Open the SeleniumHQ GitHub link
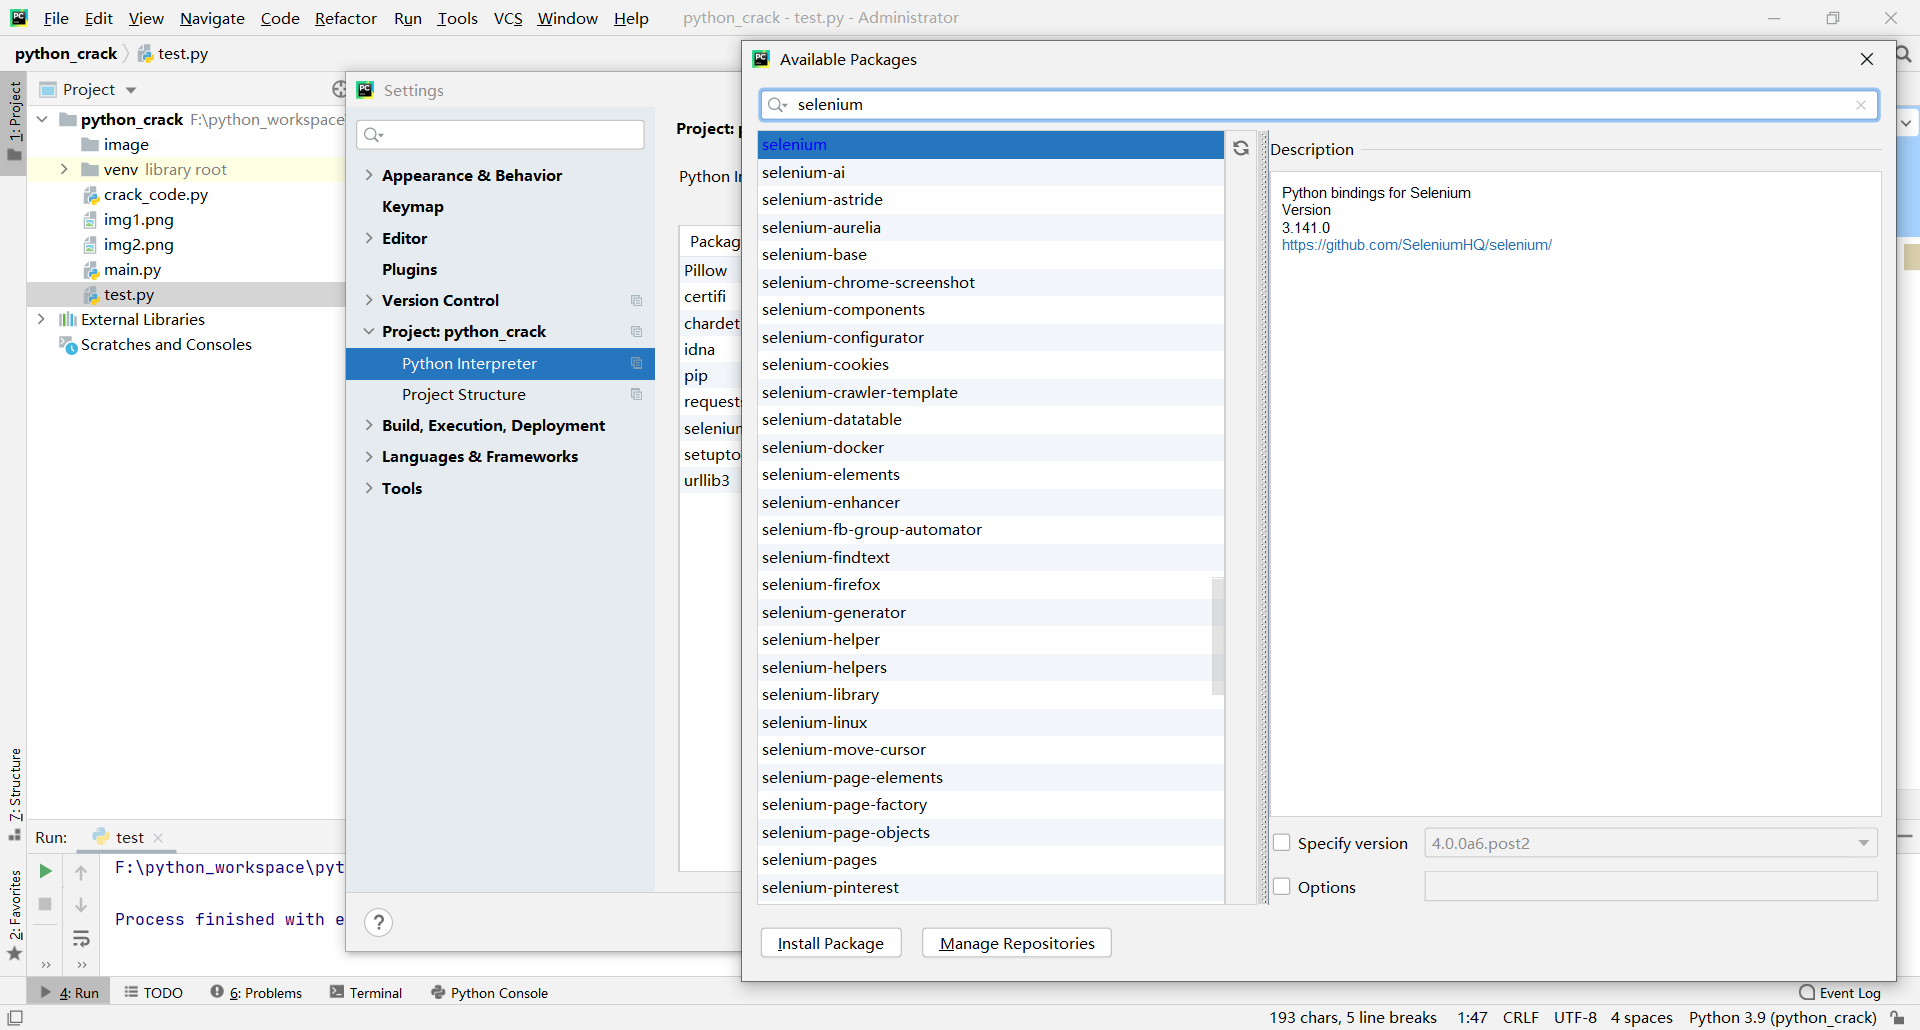1920x1030 pixels. (1416, 245)
